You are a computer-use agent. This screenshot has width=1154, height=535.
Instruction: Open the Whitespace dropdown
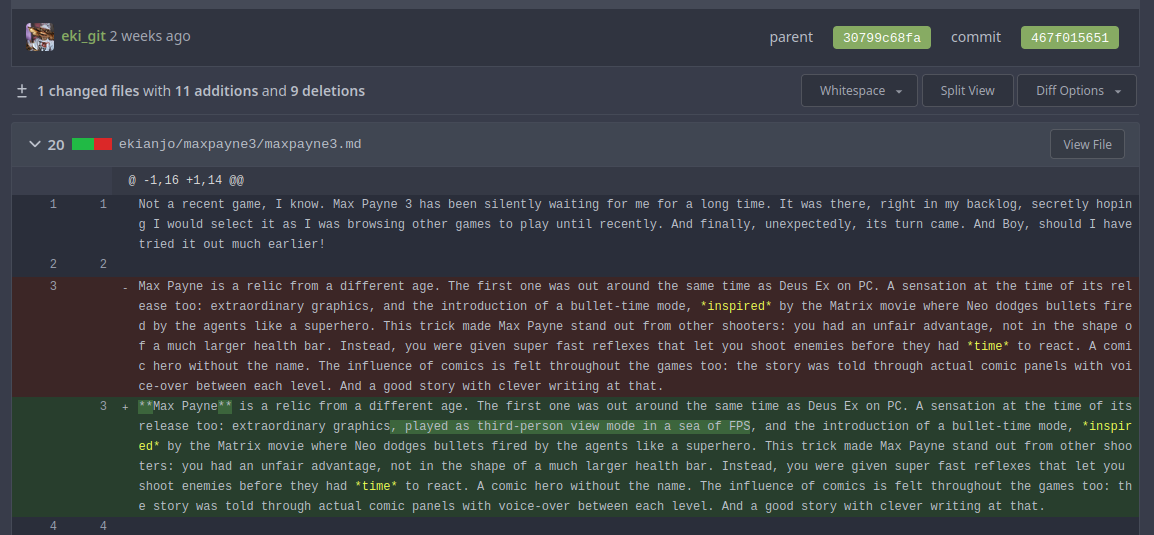coord(859,91)
